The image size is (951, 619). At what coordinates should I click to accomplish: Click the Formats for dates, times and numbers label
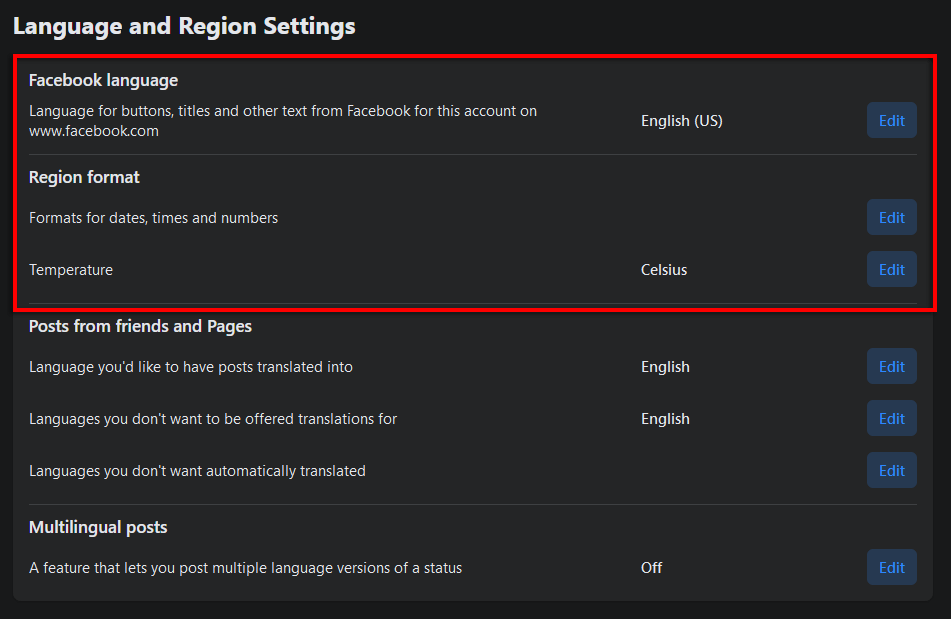tap(153, 218)
